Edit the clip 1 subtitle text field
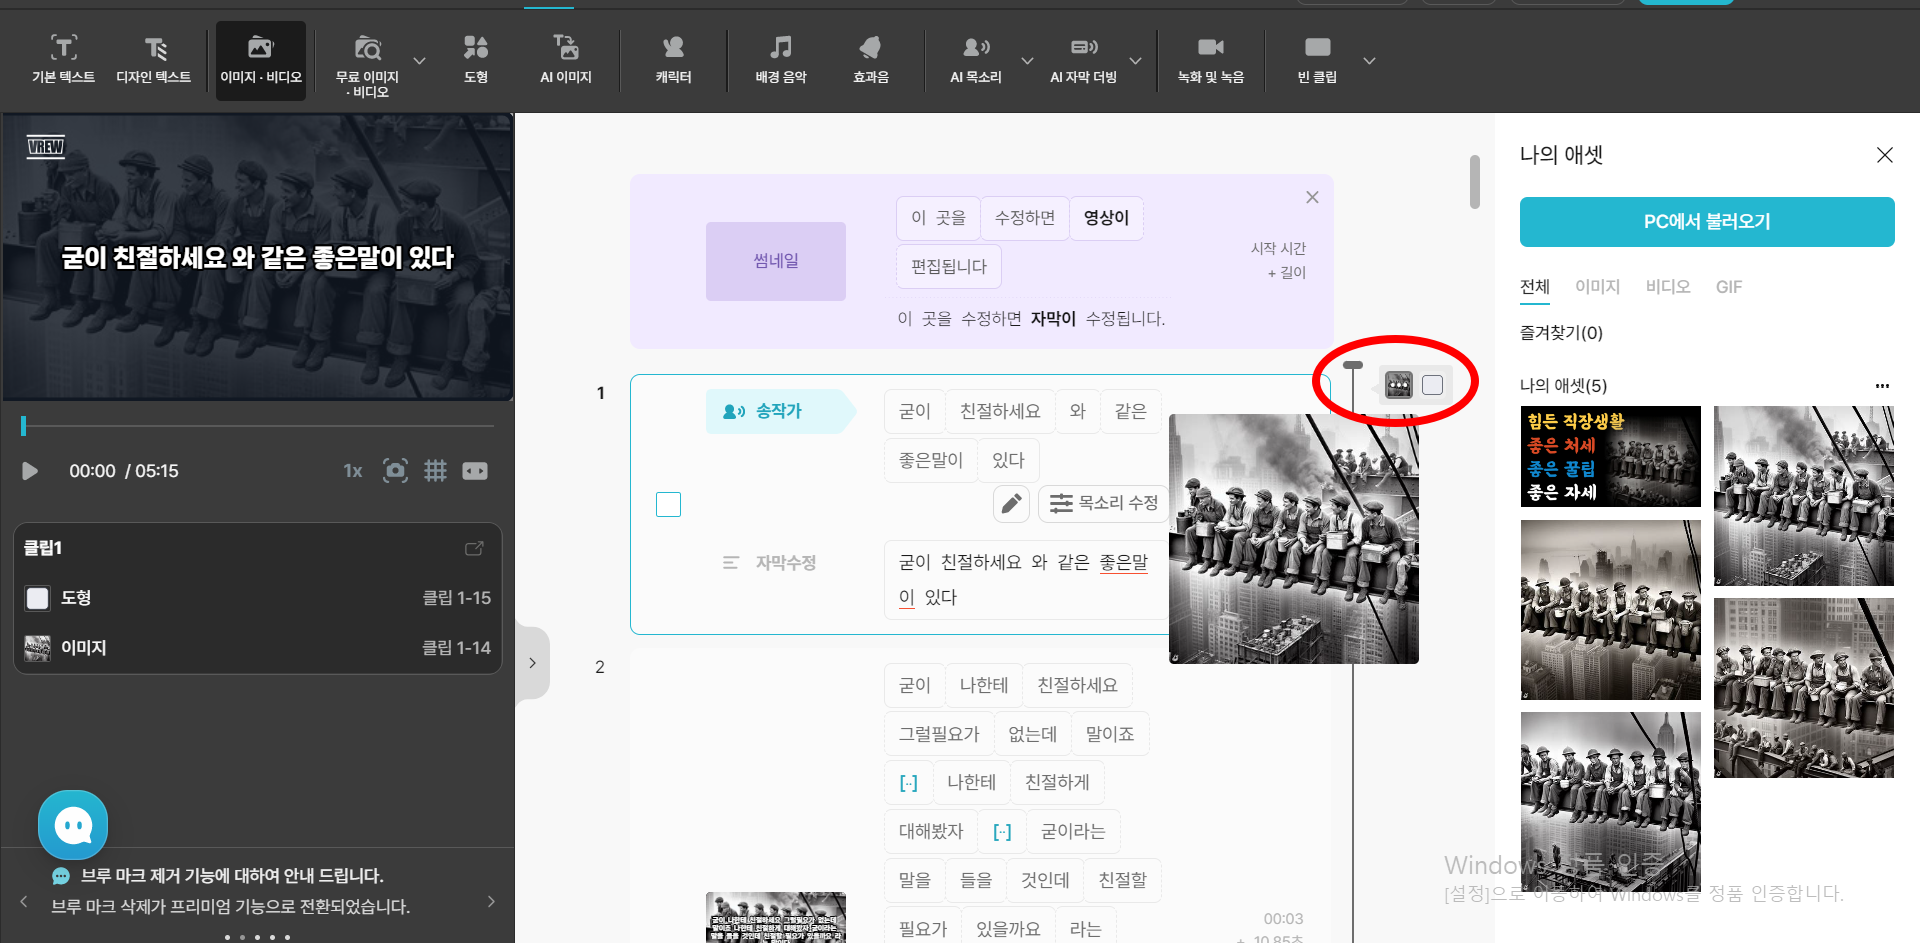The width and height of the screenshot is (1920, 943). pos(1027,580)
